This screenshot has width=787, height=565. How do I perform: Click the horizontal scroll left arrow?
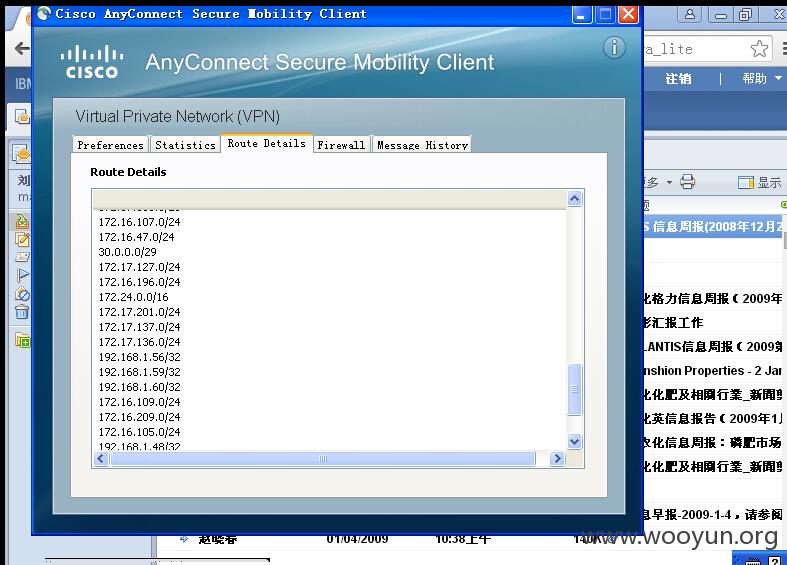(x=101, y=458)
